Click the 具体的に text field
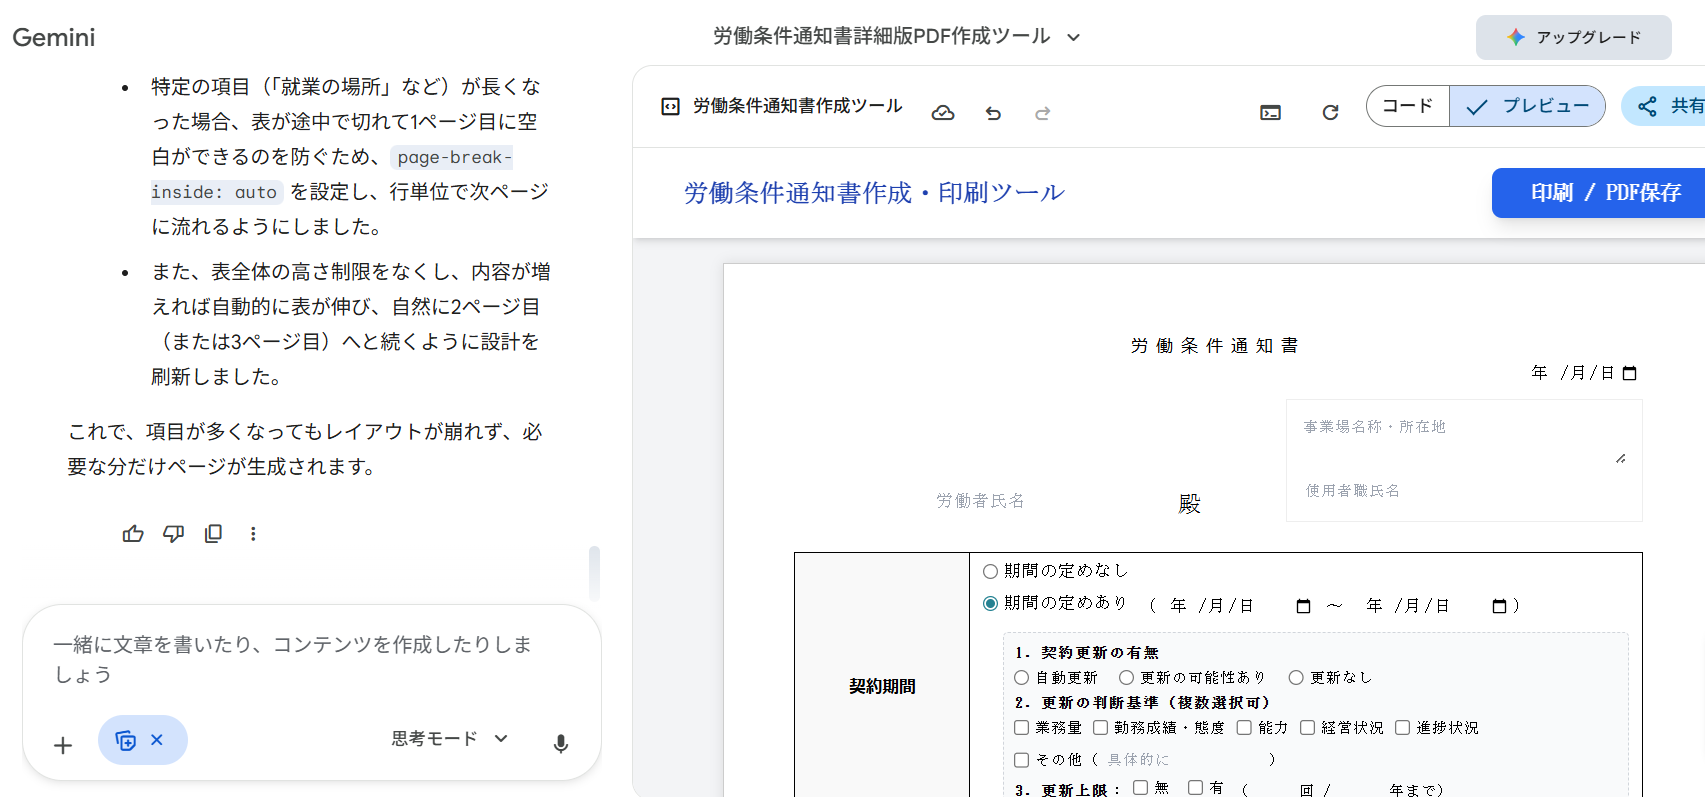This screenshot has height=797, width=1705. 1185,760
